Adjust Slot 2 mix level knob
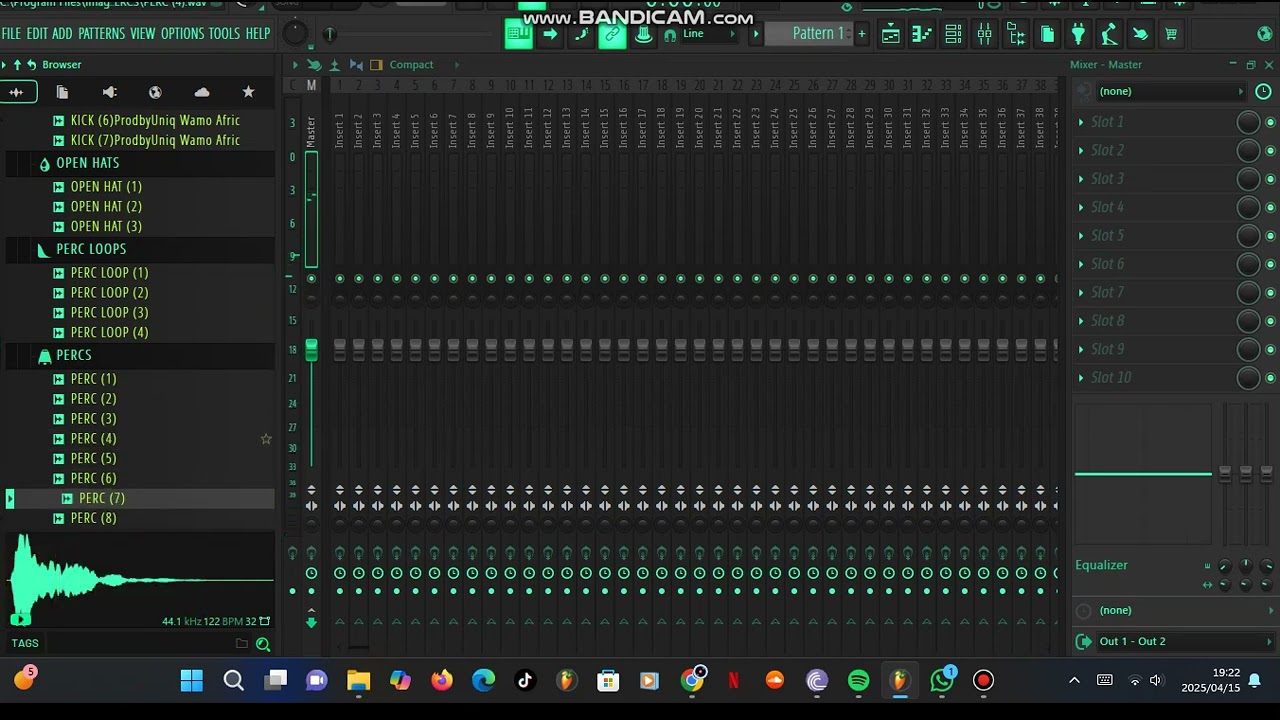The image size is (1280, 720). point(1248,151)
